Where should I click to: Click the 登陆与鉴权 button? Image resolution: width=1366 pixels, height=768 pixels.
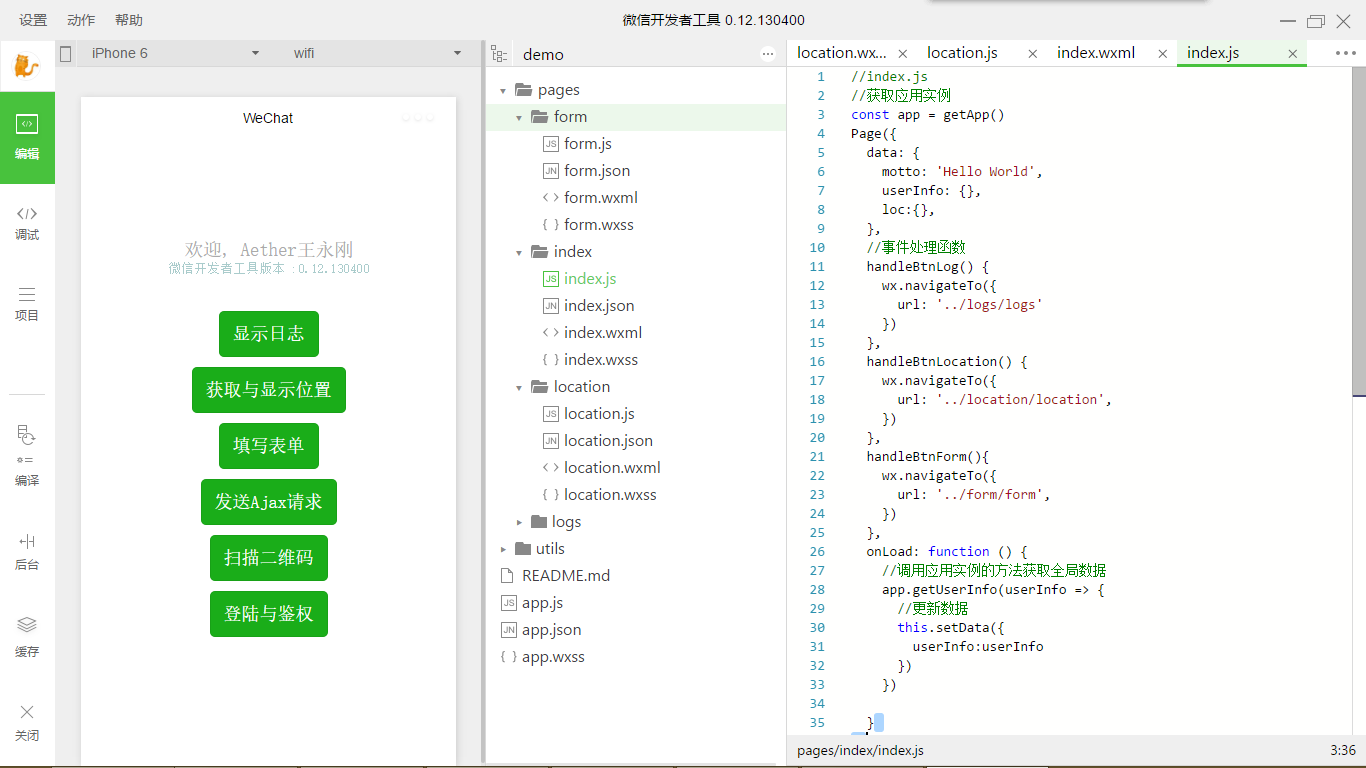269,614
